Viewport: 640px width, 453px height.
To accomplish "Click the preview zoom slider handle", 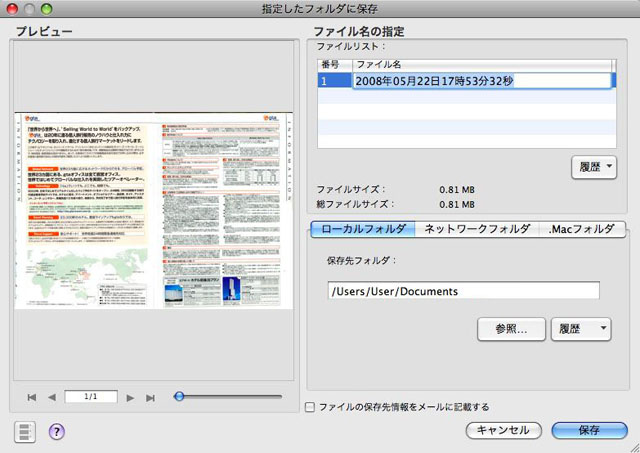I will click(x=179, y=396).
